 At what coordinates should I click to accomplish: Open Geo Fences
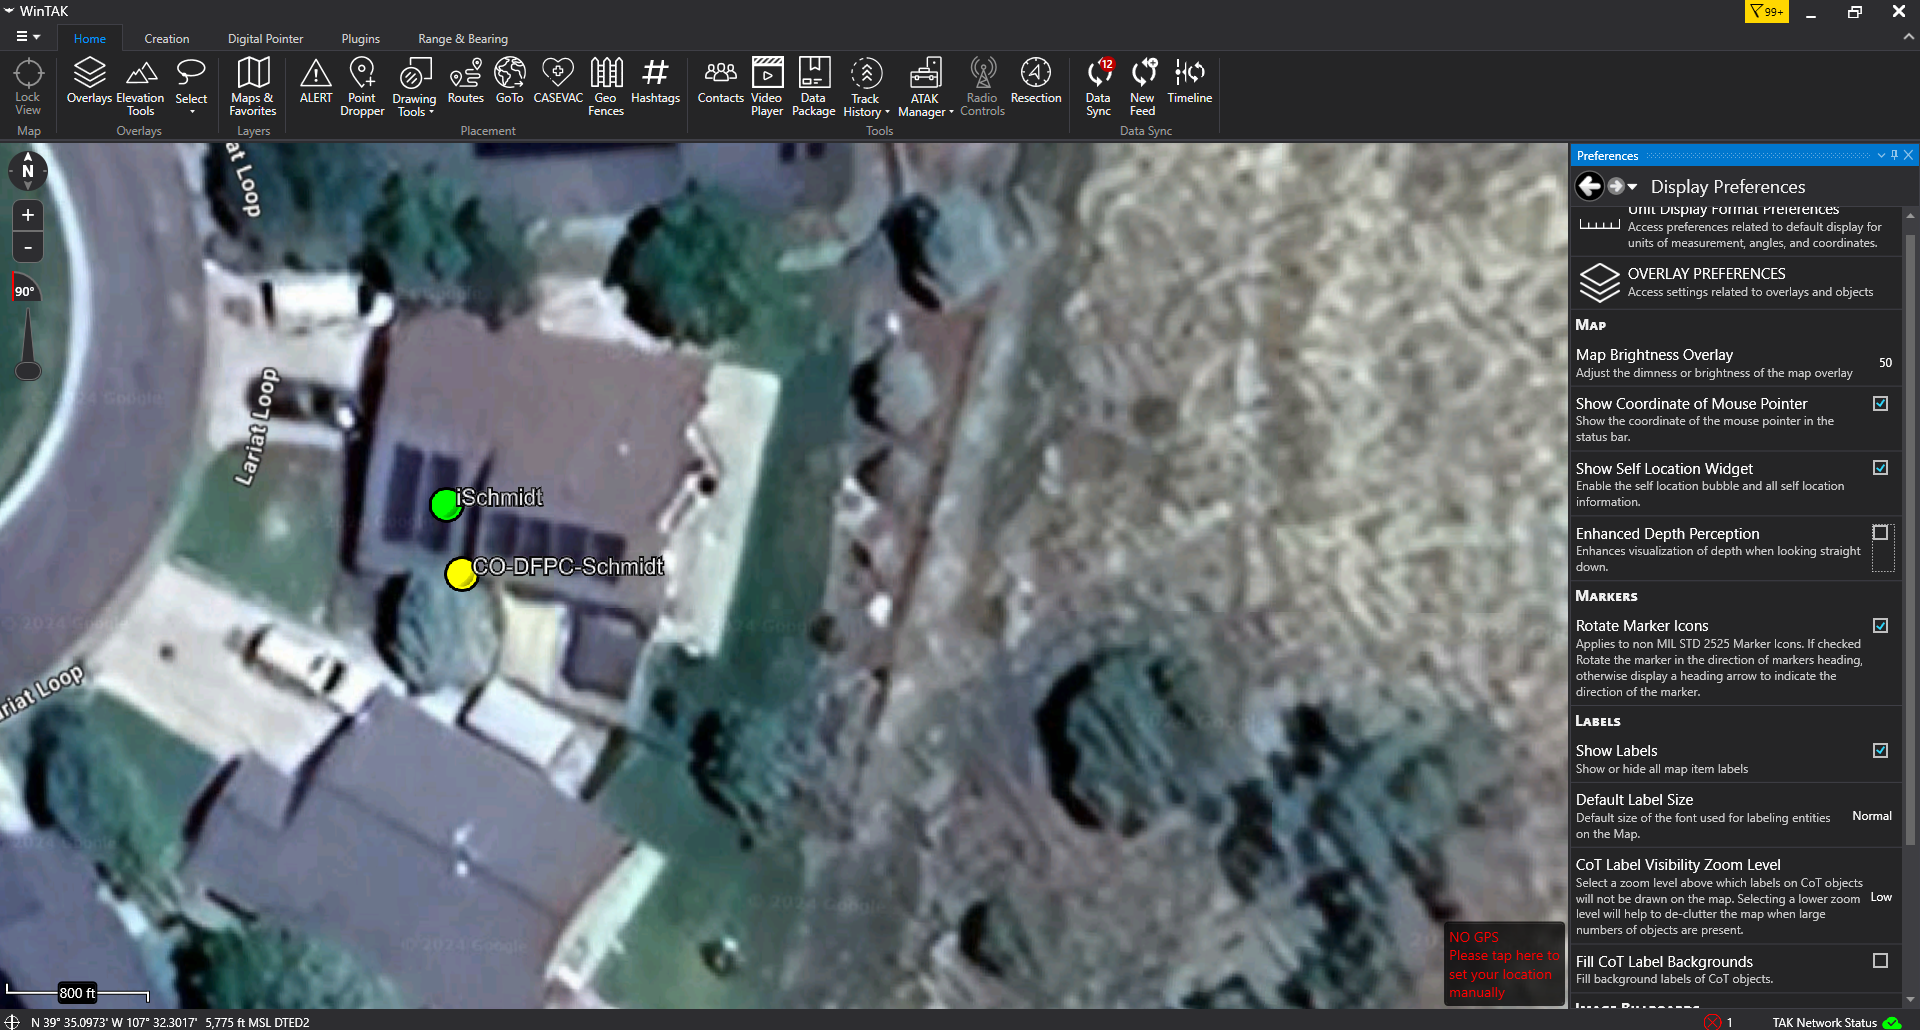click(x=606, y=88)
